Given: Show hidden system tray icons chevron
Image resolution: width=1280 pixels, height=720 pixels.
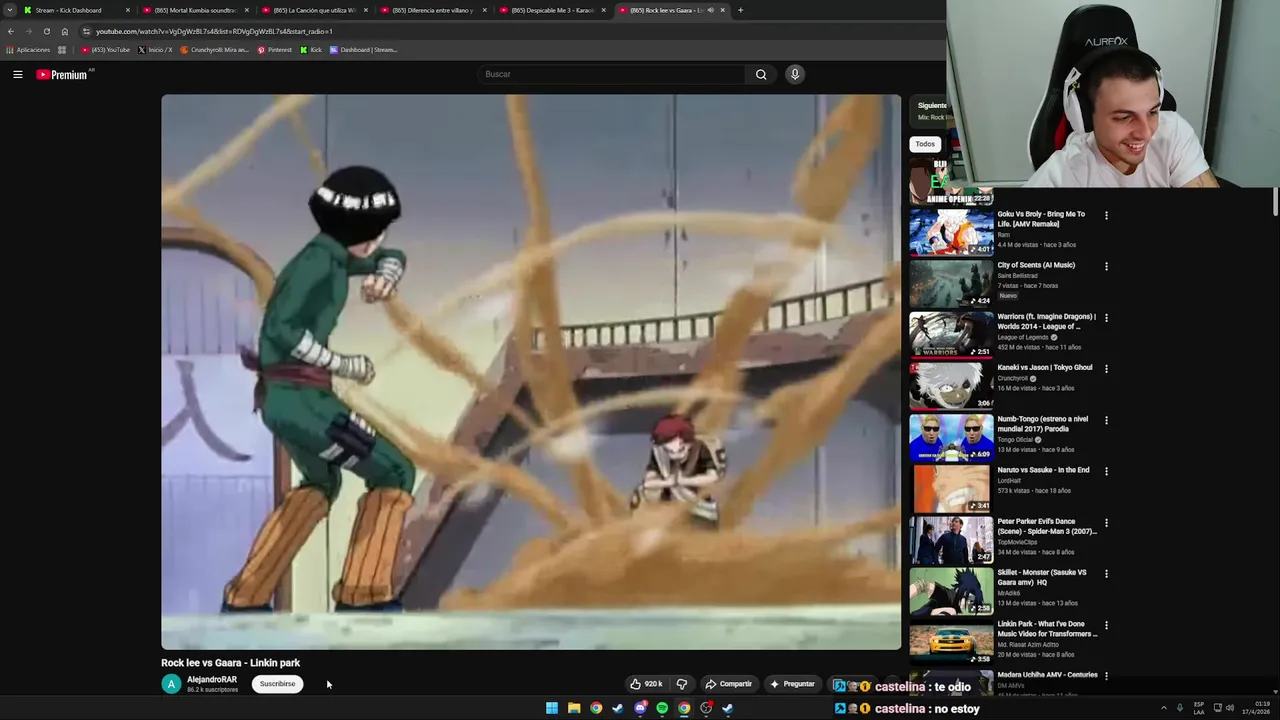Looking at the screenshot, I should tap(1163, 708).
